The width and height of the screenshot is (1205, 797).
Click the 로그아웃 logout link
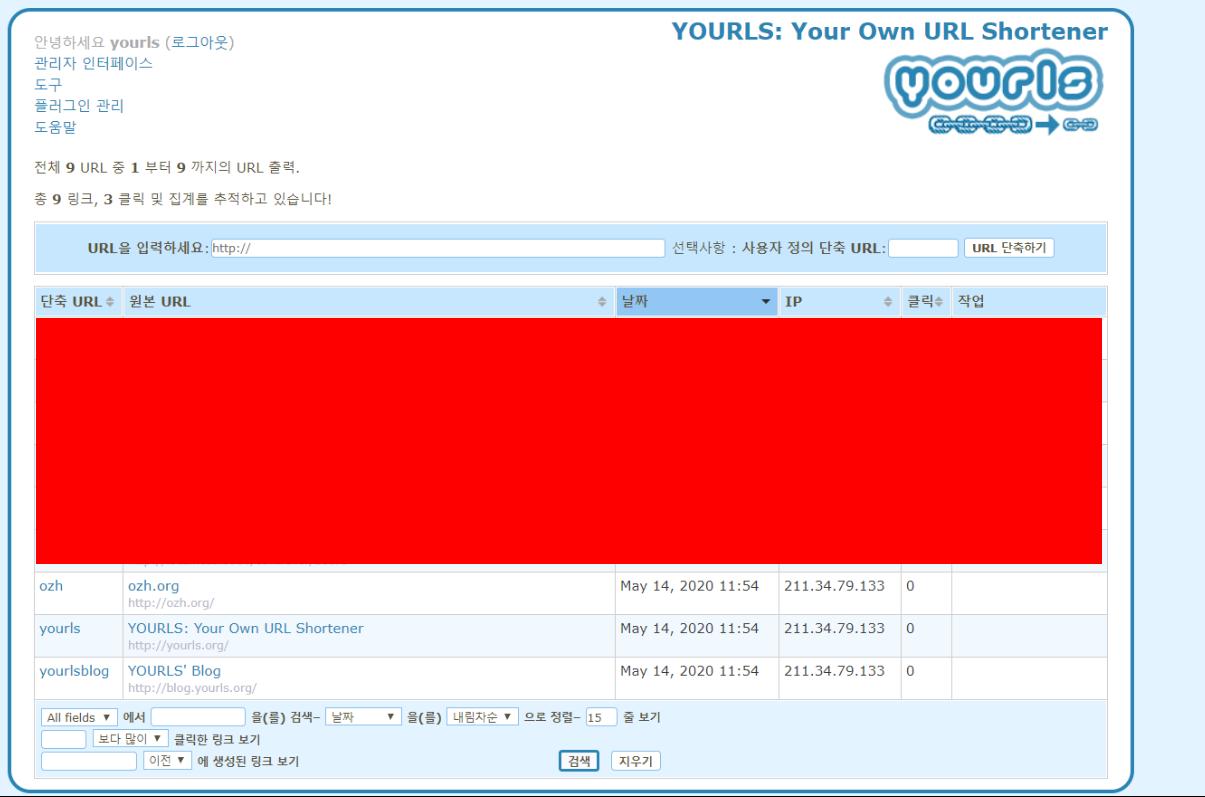tap(200, 42)
